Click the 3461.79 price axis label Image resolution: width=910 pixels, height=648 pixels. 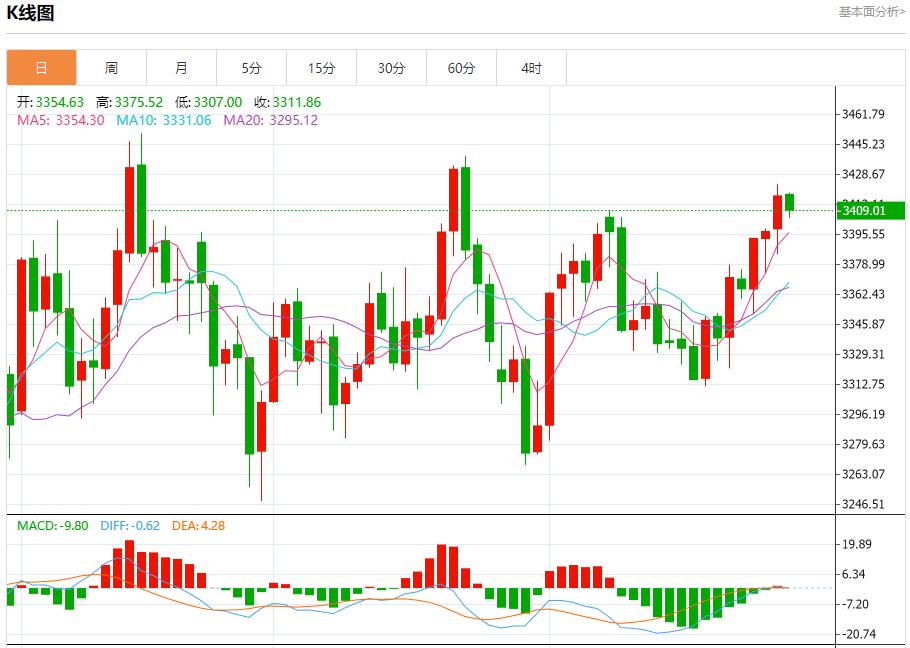tap(865, 114)
